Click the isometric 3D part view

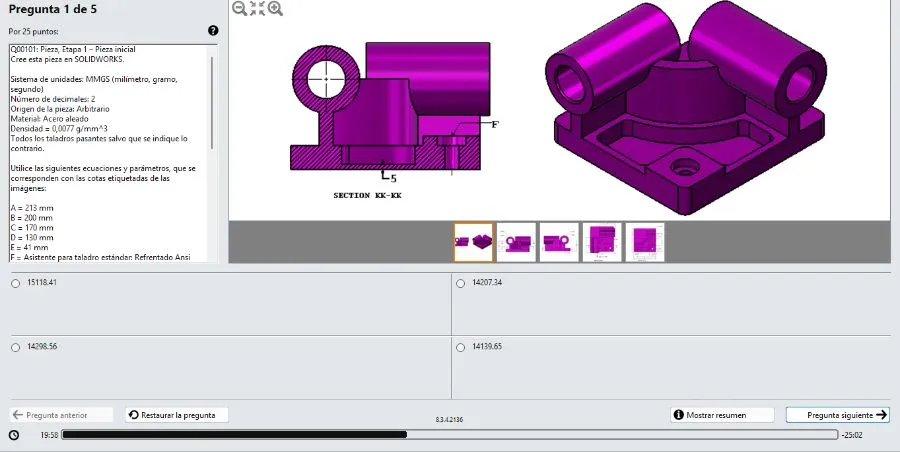686,108
